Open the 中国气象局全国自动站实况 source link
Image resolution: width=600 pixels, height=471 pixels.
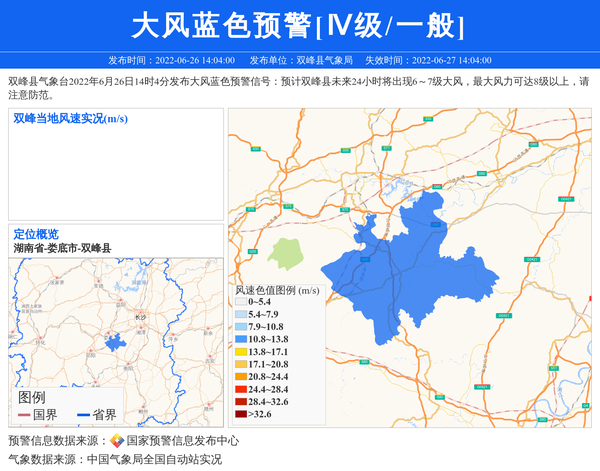point(154,460)
